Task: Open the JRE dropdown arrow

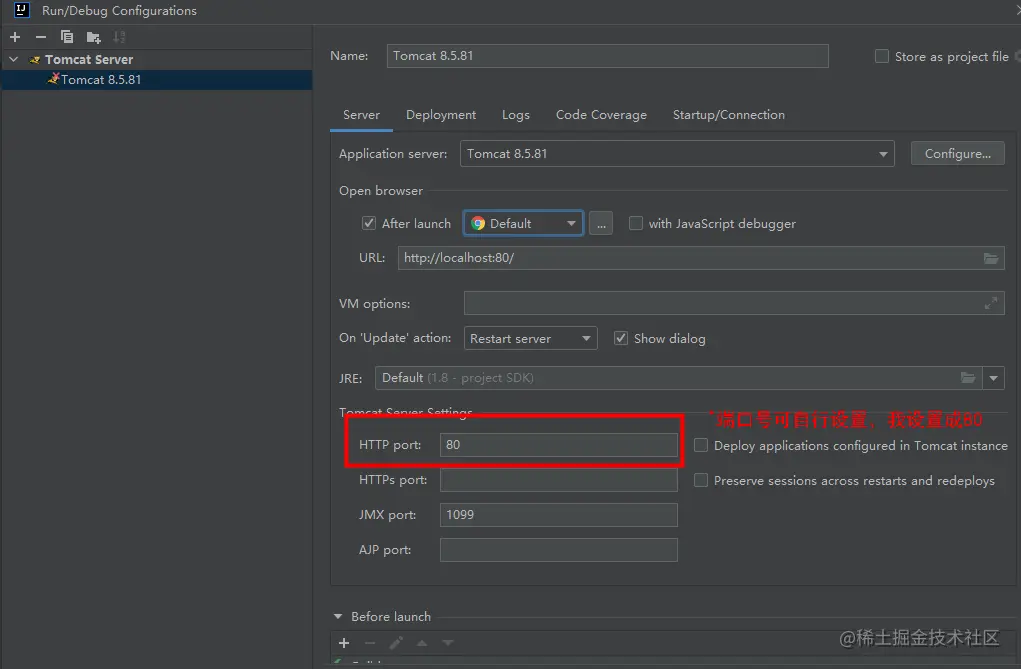Action: point(993,378)
